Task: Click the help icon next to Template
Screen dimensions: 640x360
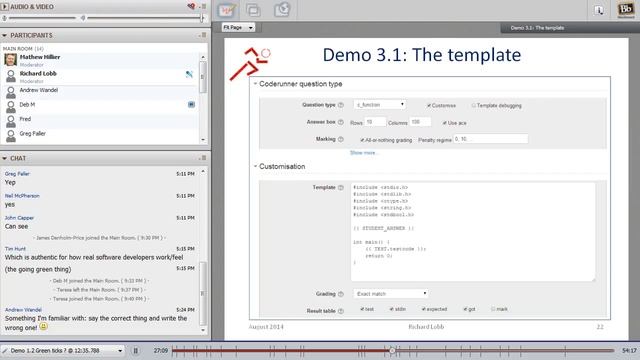Action: (341, 187)
